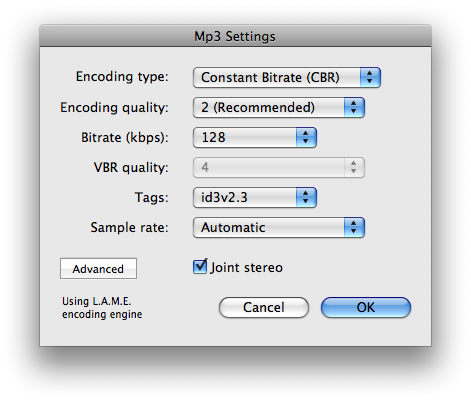
Task: Open the Tags dropdown showing id3v2.3
Action: pyautogui.click(x=255, y=197)
